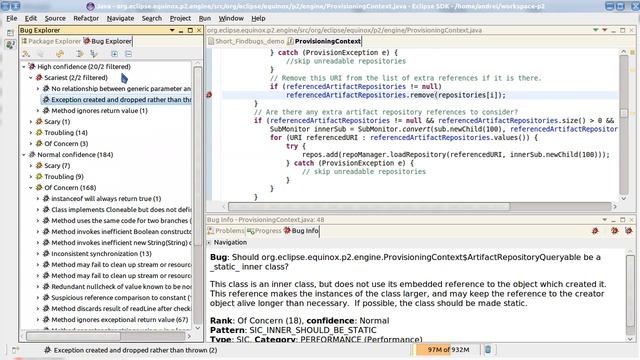This screenshot has height=360, width=640.
Task: Click the bug icon beside High confidence
Action: [32, 67]
